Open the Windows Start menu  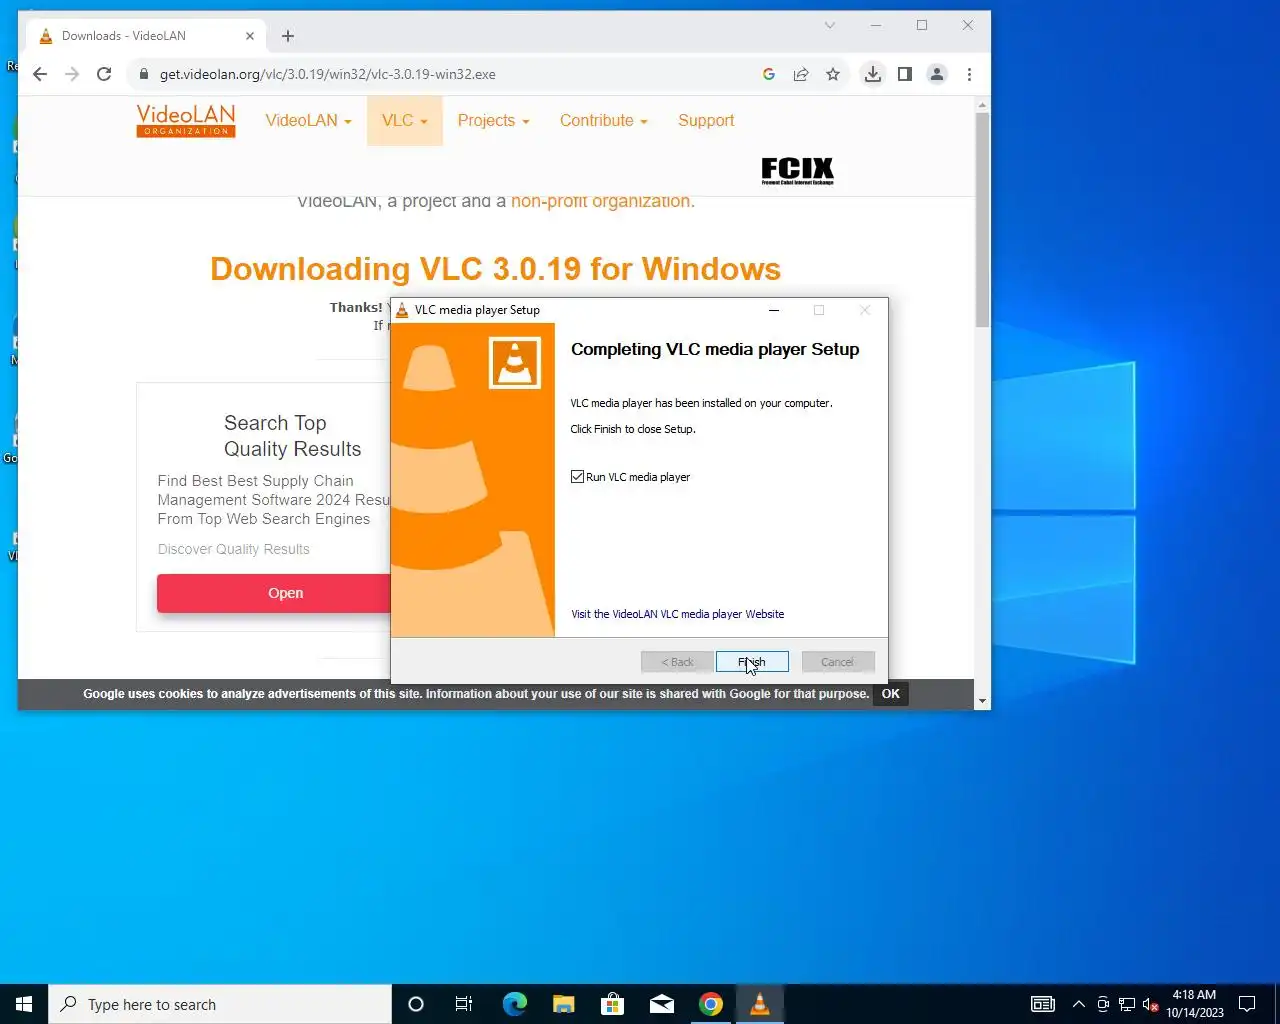click(24, 1004)
